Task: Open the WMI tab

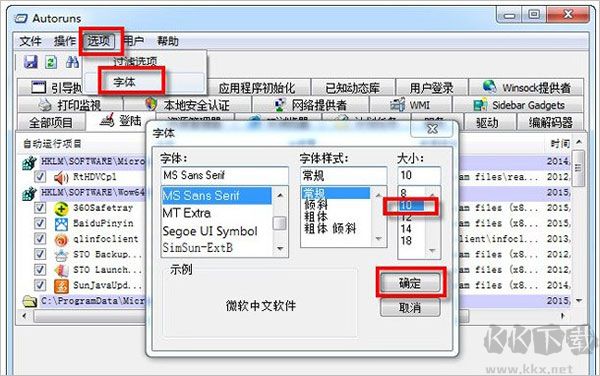Action: click(410, 105)
